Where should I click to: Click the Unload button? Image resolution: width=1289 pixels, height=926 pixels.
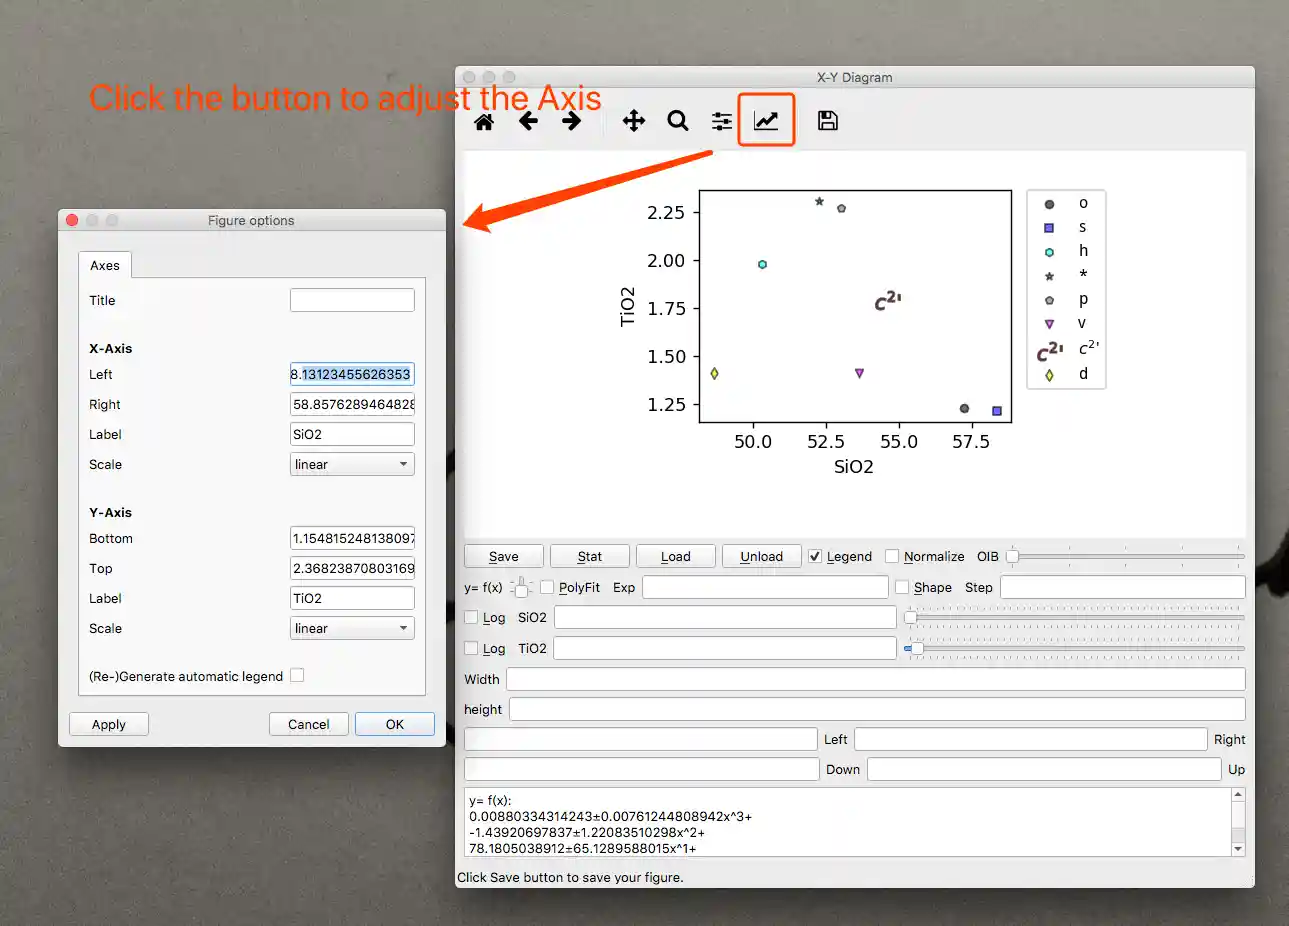pyautogui.click(x=761, y=556)
